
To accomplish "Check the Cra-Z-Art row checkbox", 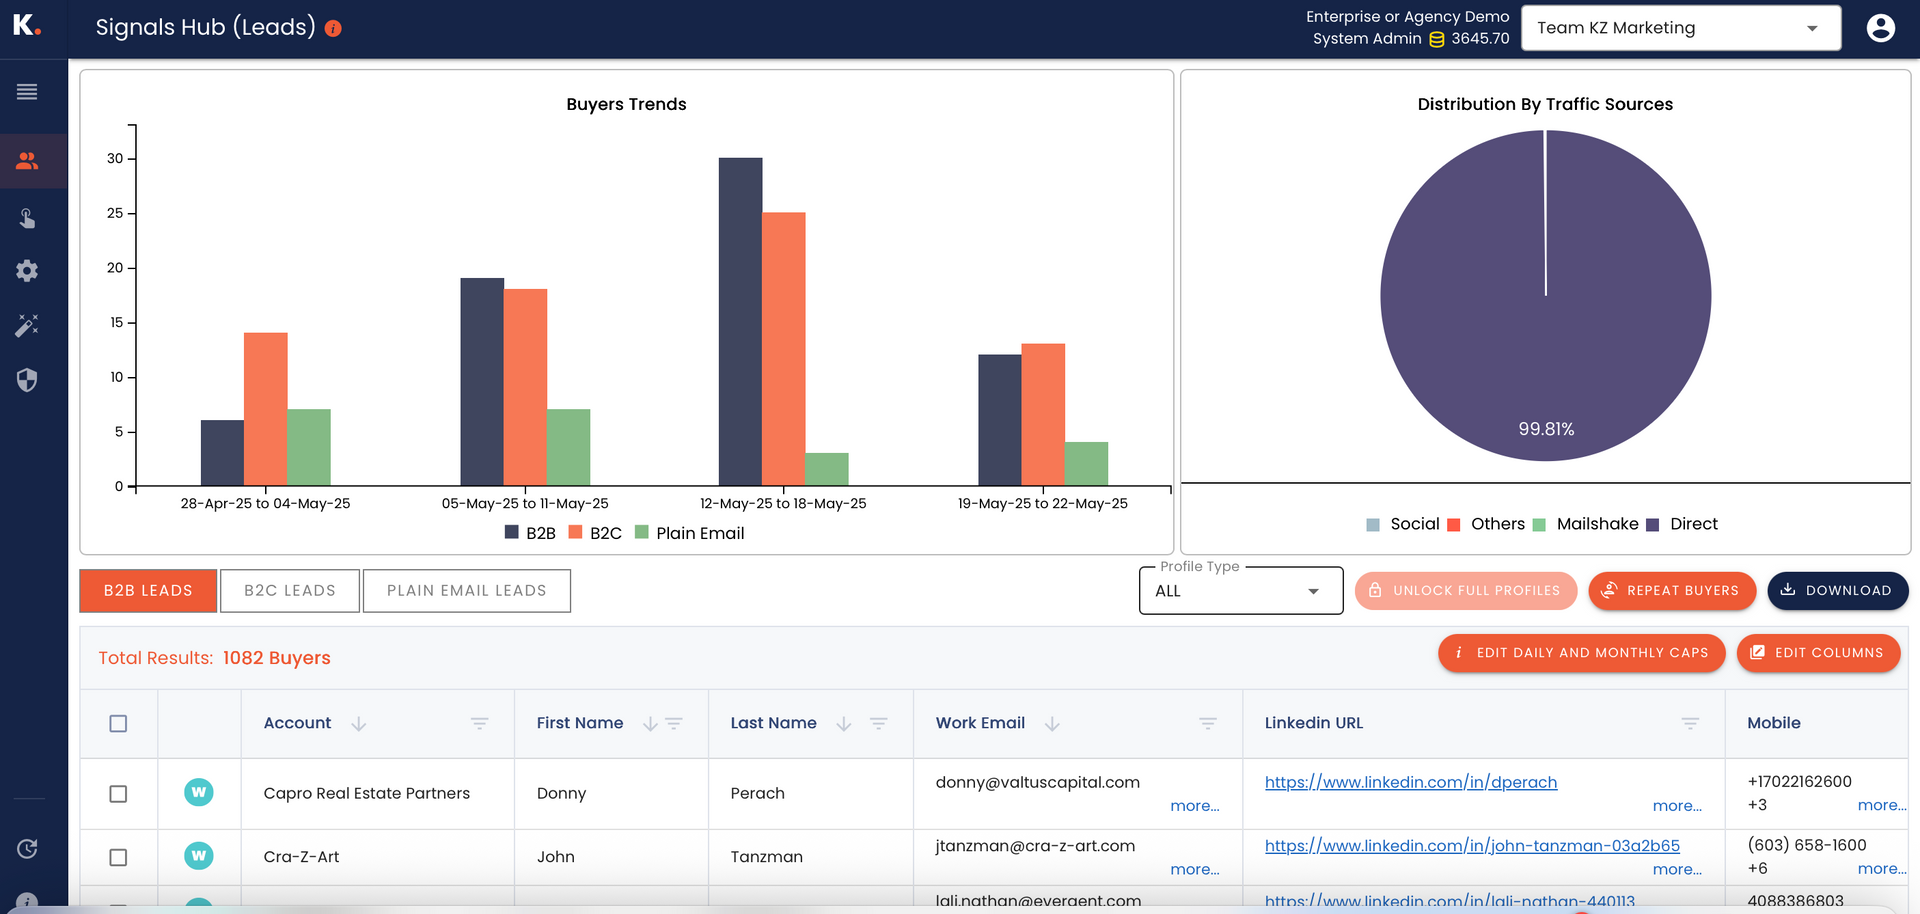I will [118, 857].
